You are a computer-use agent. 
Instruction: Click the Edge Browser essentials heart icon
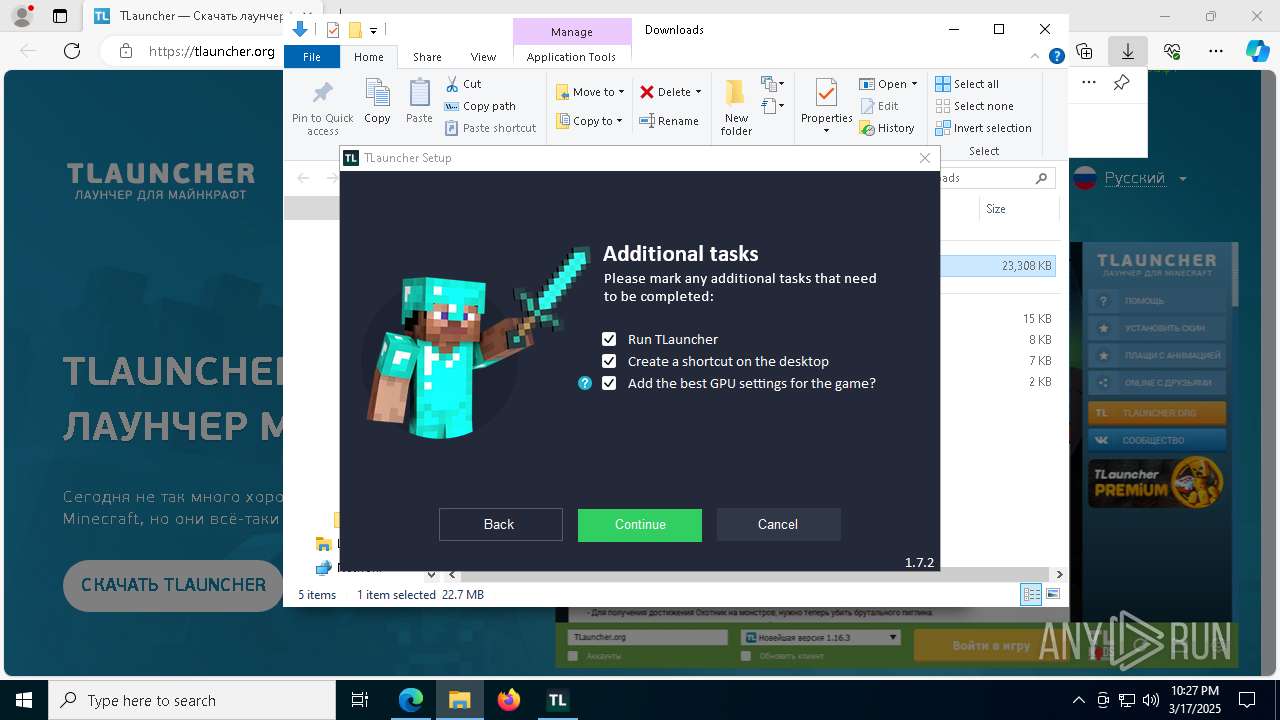1172,51
